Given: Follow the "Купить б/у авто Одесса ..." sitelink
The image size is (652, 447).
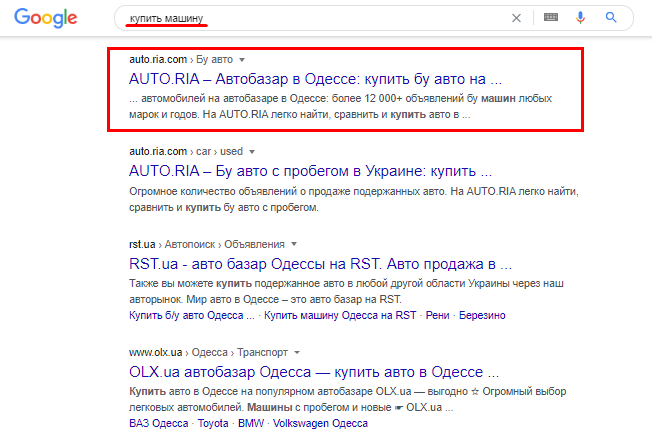Looking at the screenshot, I should tap(192, 315).
